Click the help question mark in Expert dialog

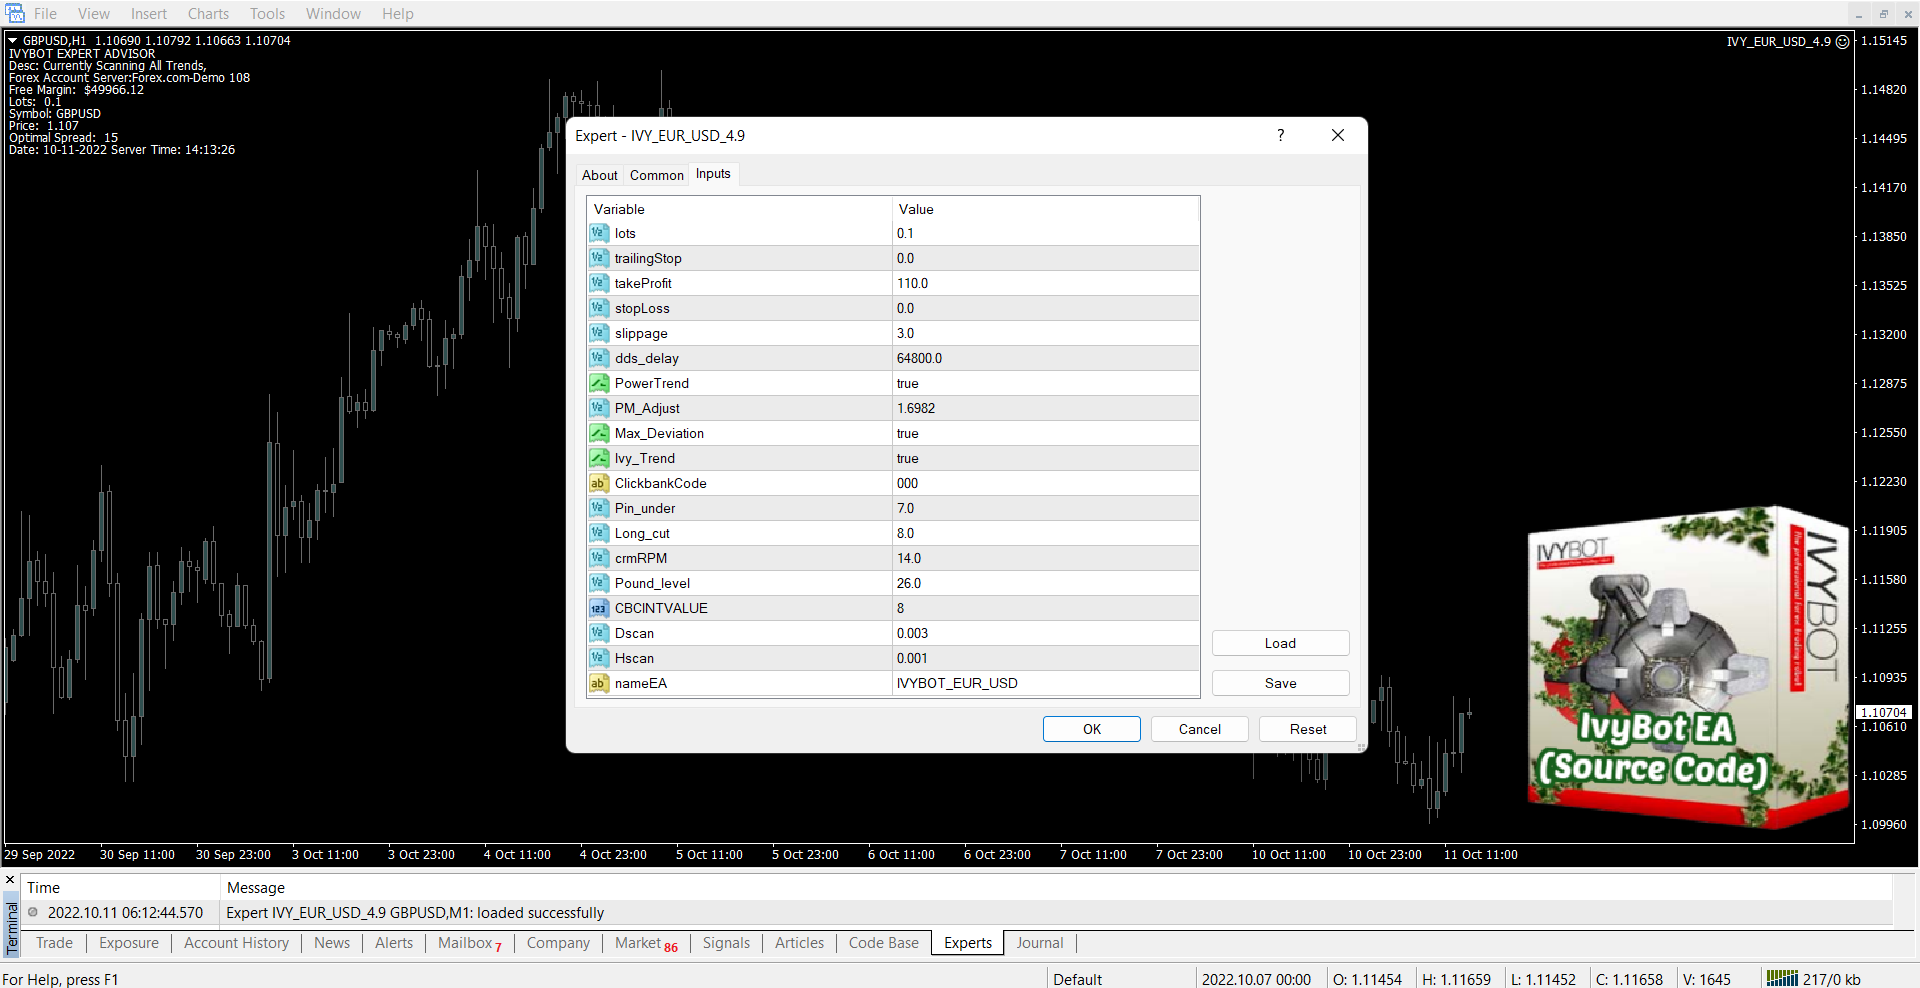pyautogui.click(x=1280, y=135)
